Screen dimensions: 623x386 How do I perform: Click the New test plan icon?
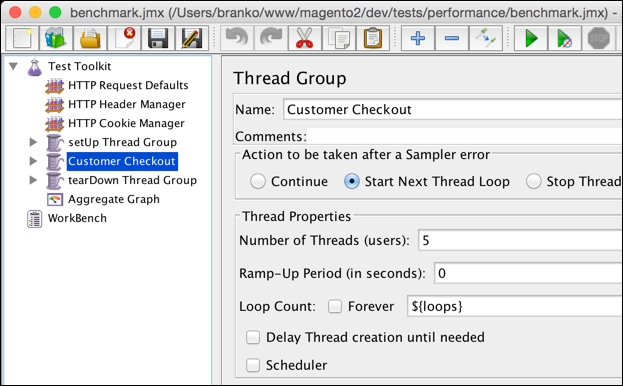click(22, 39)
